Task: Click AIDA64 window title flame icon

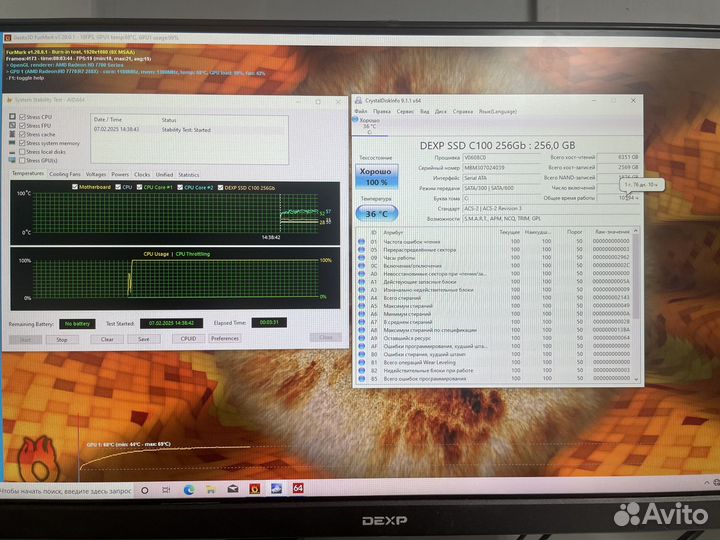Action: [9, 100]
